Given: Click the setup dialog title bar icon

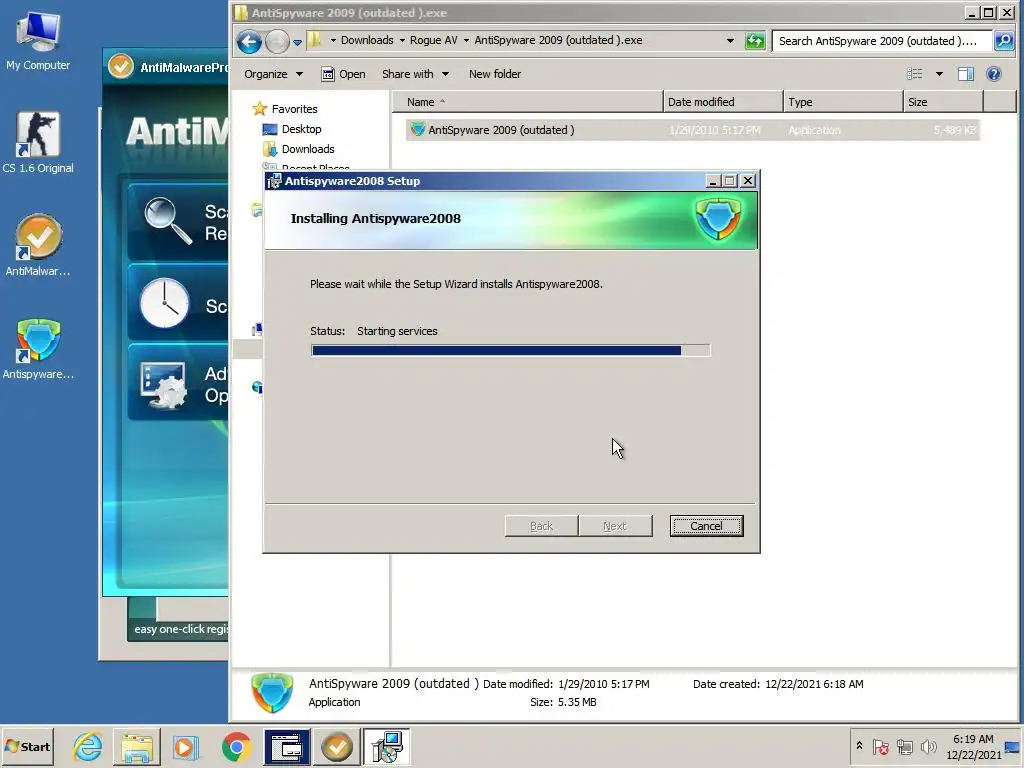Looking at the screenshot, I should [274, 182].
